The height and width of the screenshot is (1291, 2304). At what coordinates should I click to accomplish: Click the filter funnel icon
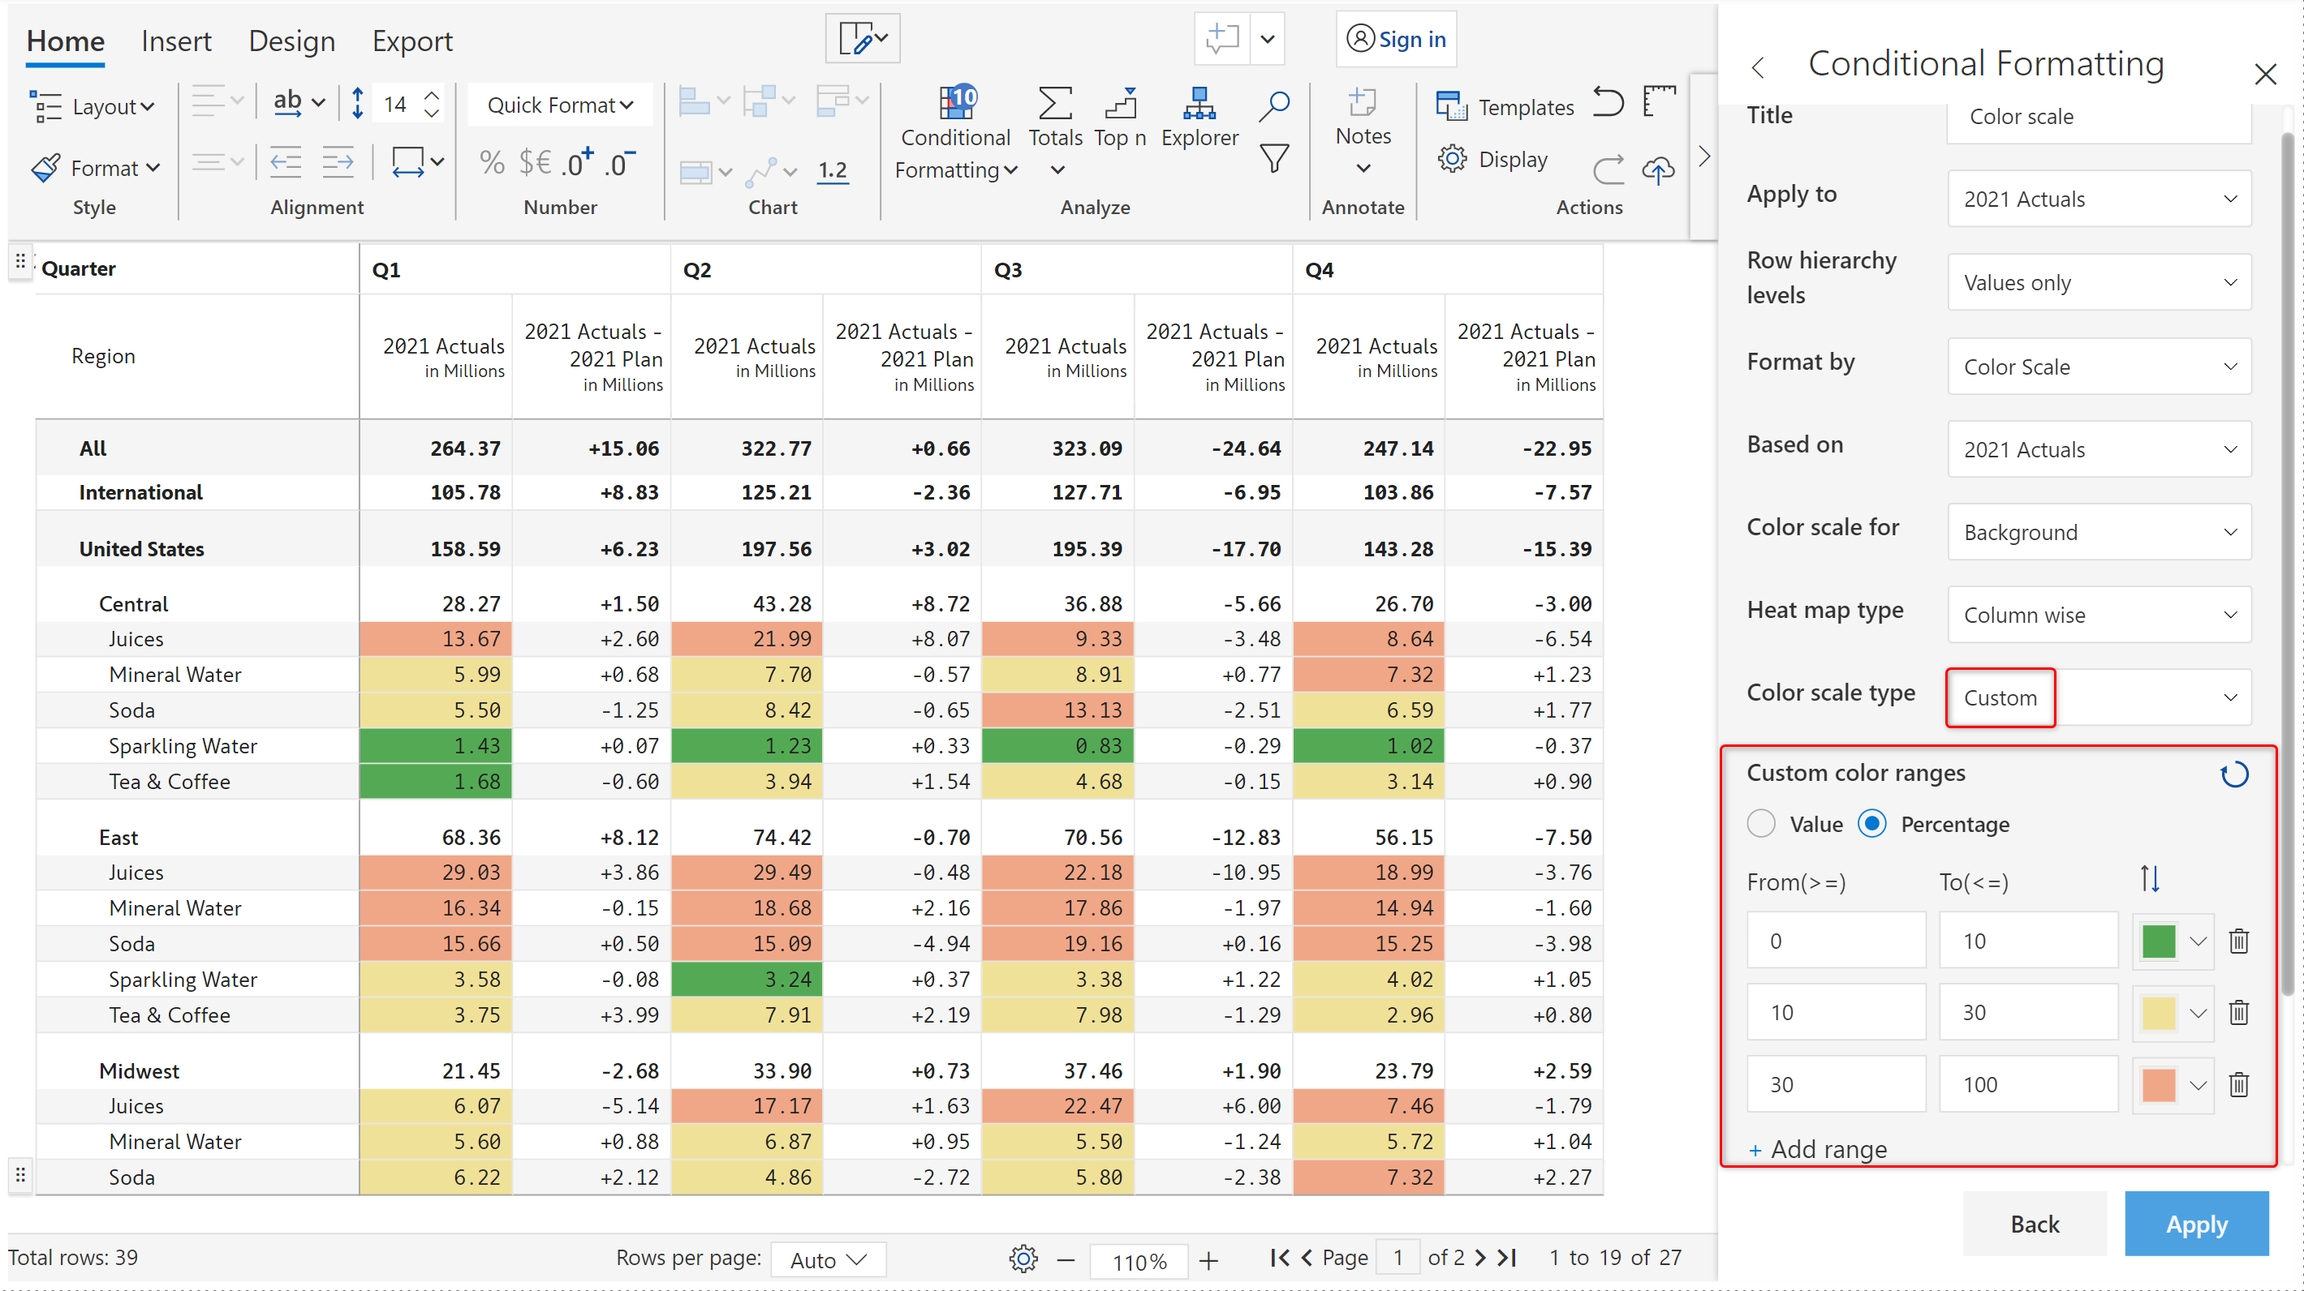pos(1273,159)
